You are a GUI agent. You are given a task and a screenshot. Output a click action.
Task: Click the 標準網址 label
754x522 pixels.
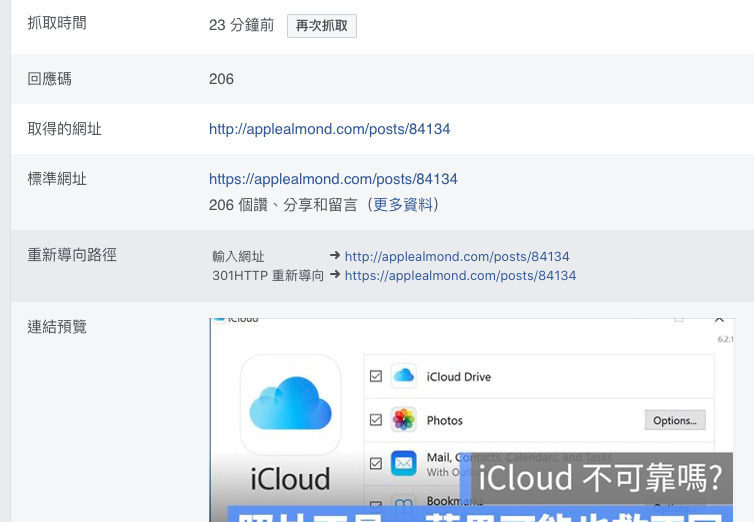coord(57,179)
